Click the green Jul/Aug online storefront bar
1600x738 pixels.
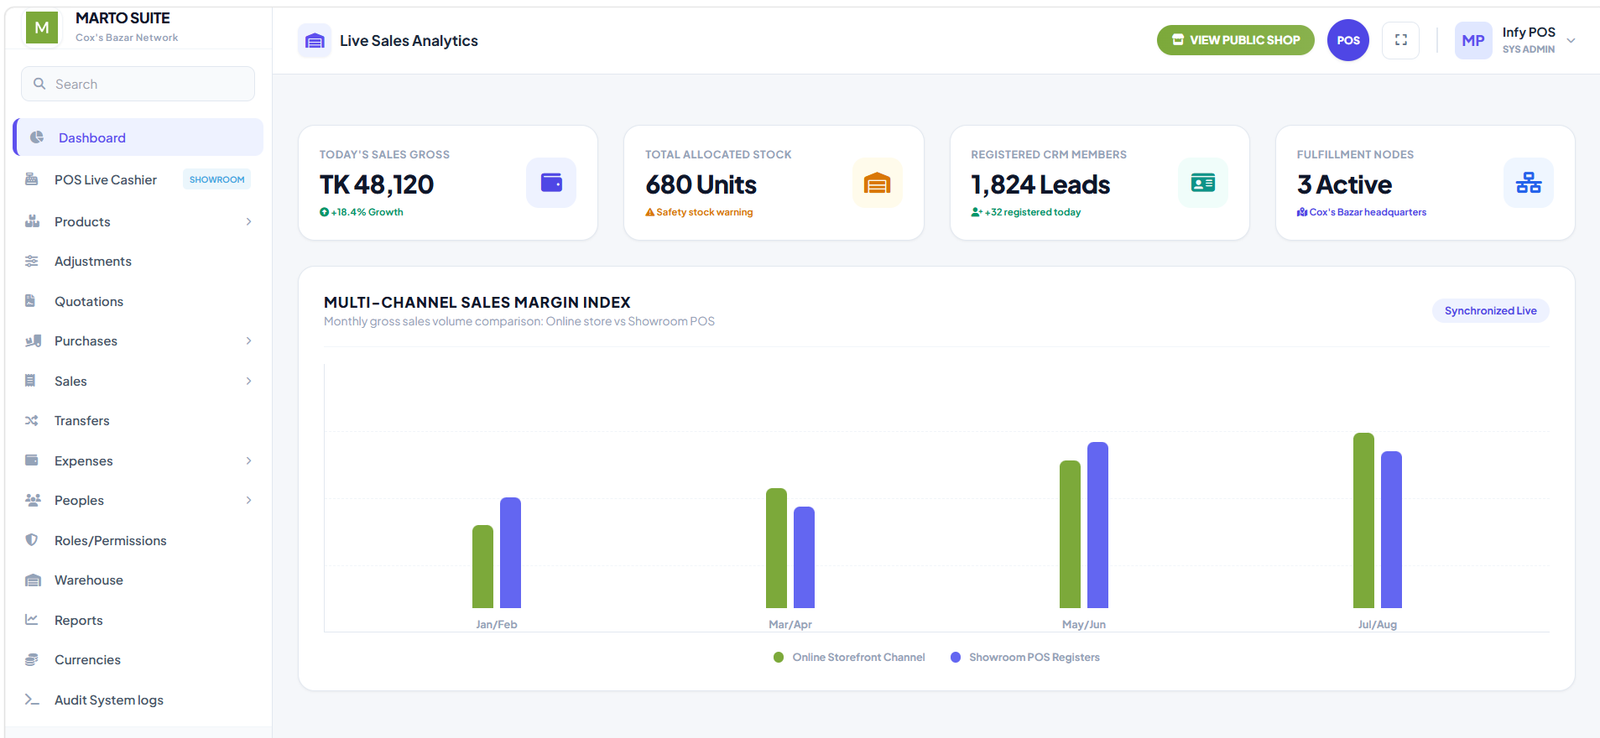click(x=1364, y=520)
